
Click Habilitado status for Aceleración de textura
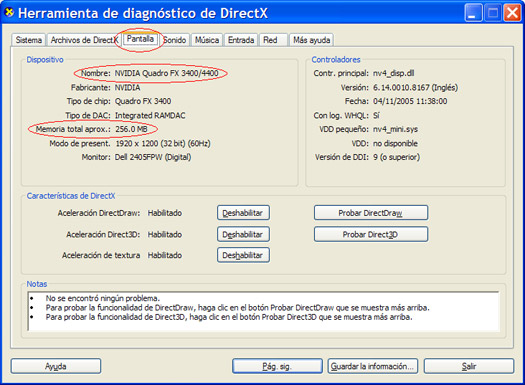click(165, 255)
